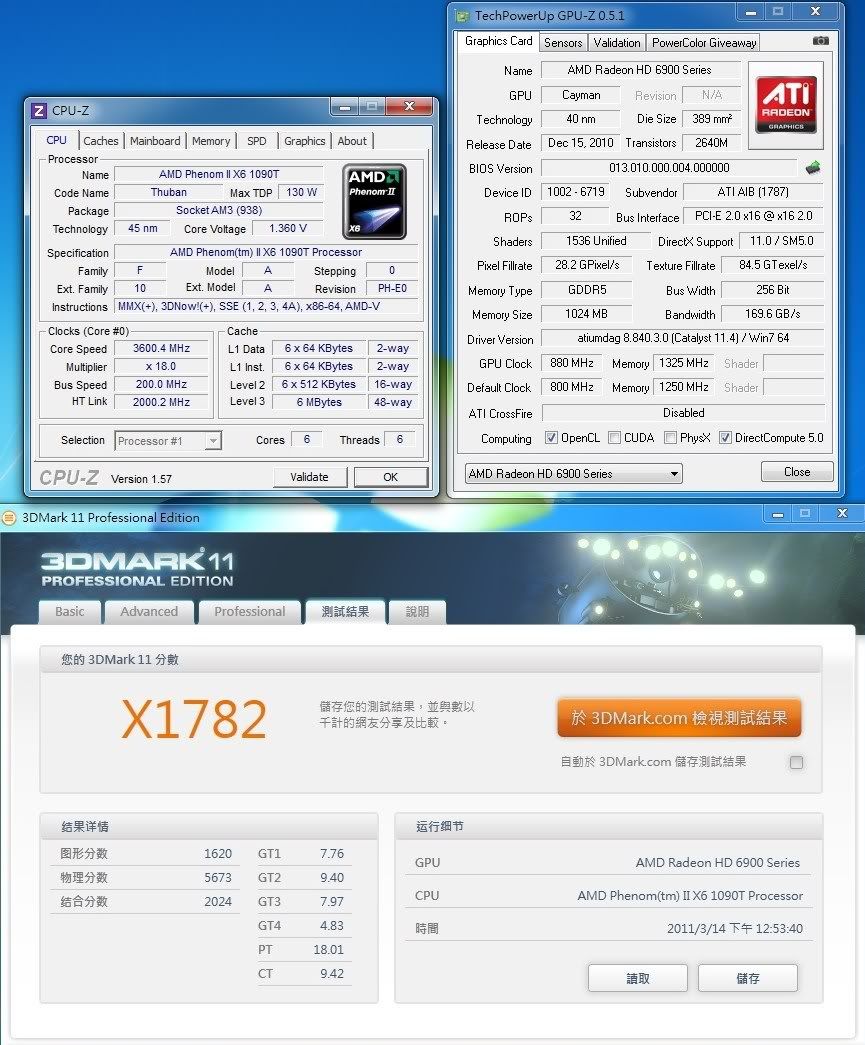Toggle the CUDA checkbox in GPU-Z

coord(614,438)
